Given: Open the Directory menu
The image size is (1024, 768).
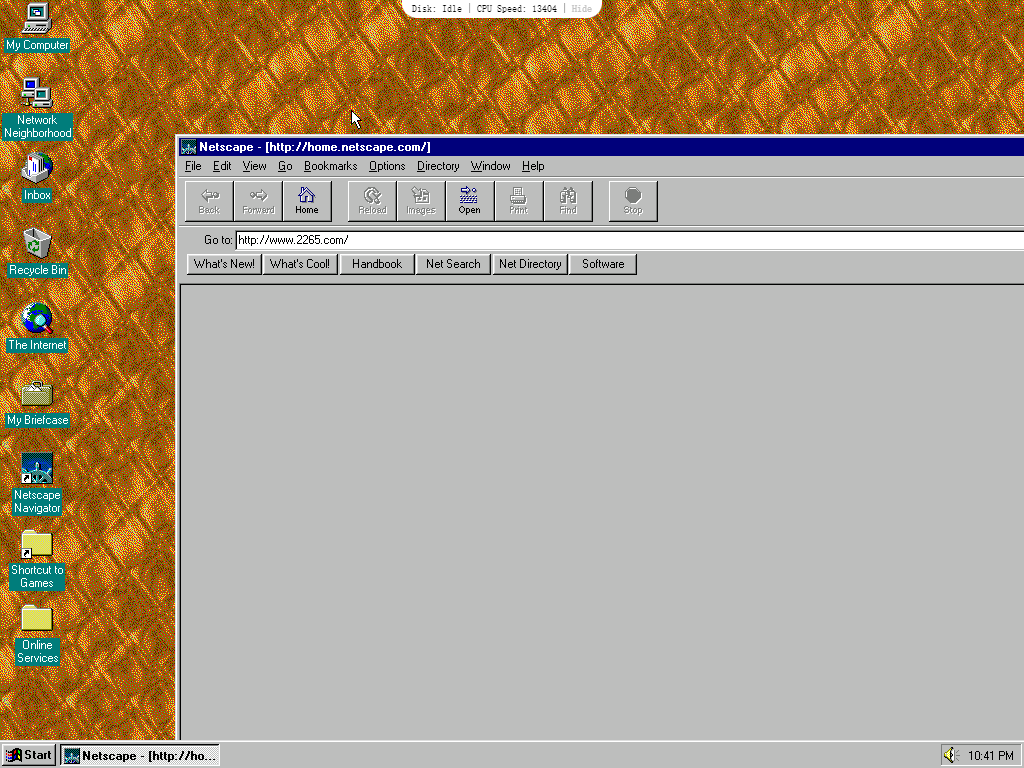Looking at the screenshot, I should tap(437, 166).
